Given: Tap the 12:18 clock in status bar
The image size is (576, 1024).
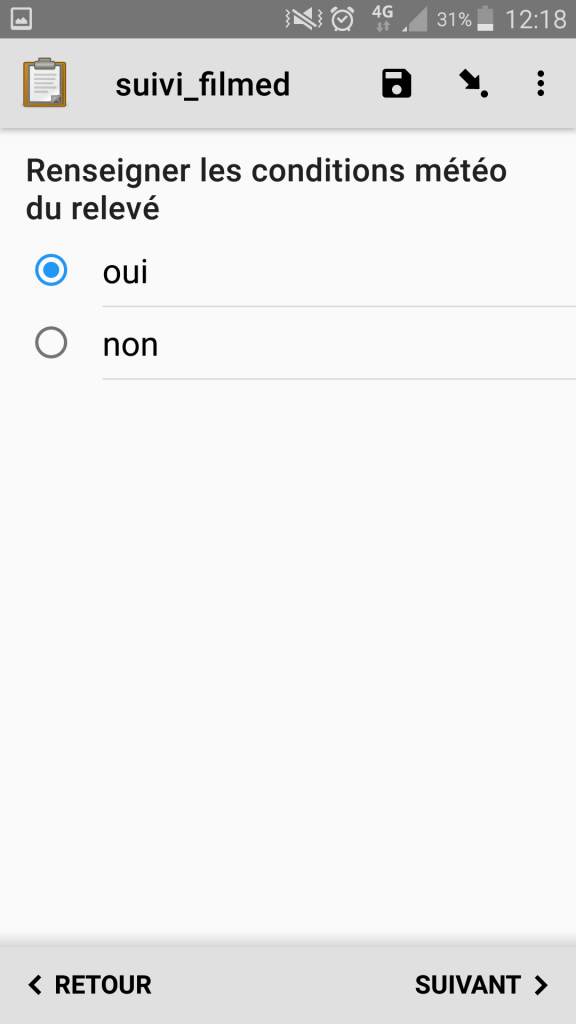Looking at the screenshot, I should (x=536, y=19).
